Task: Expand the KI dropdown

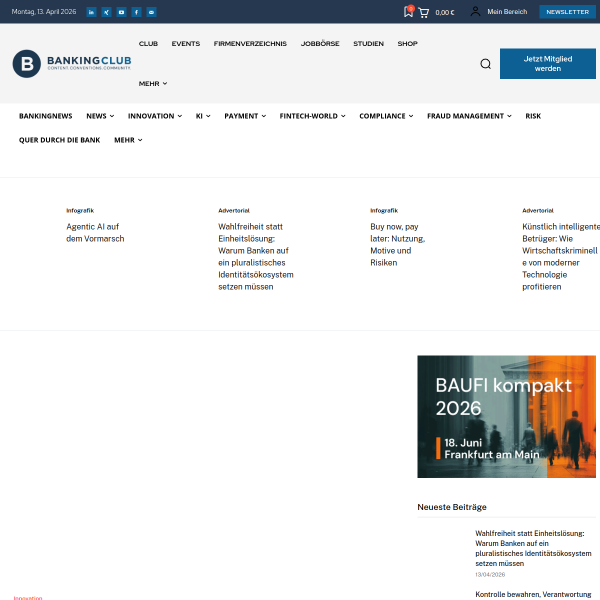Action: 203,116
